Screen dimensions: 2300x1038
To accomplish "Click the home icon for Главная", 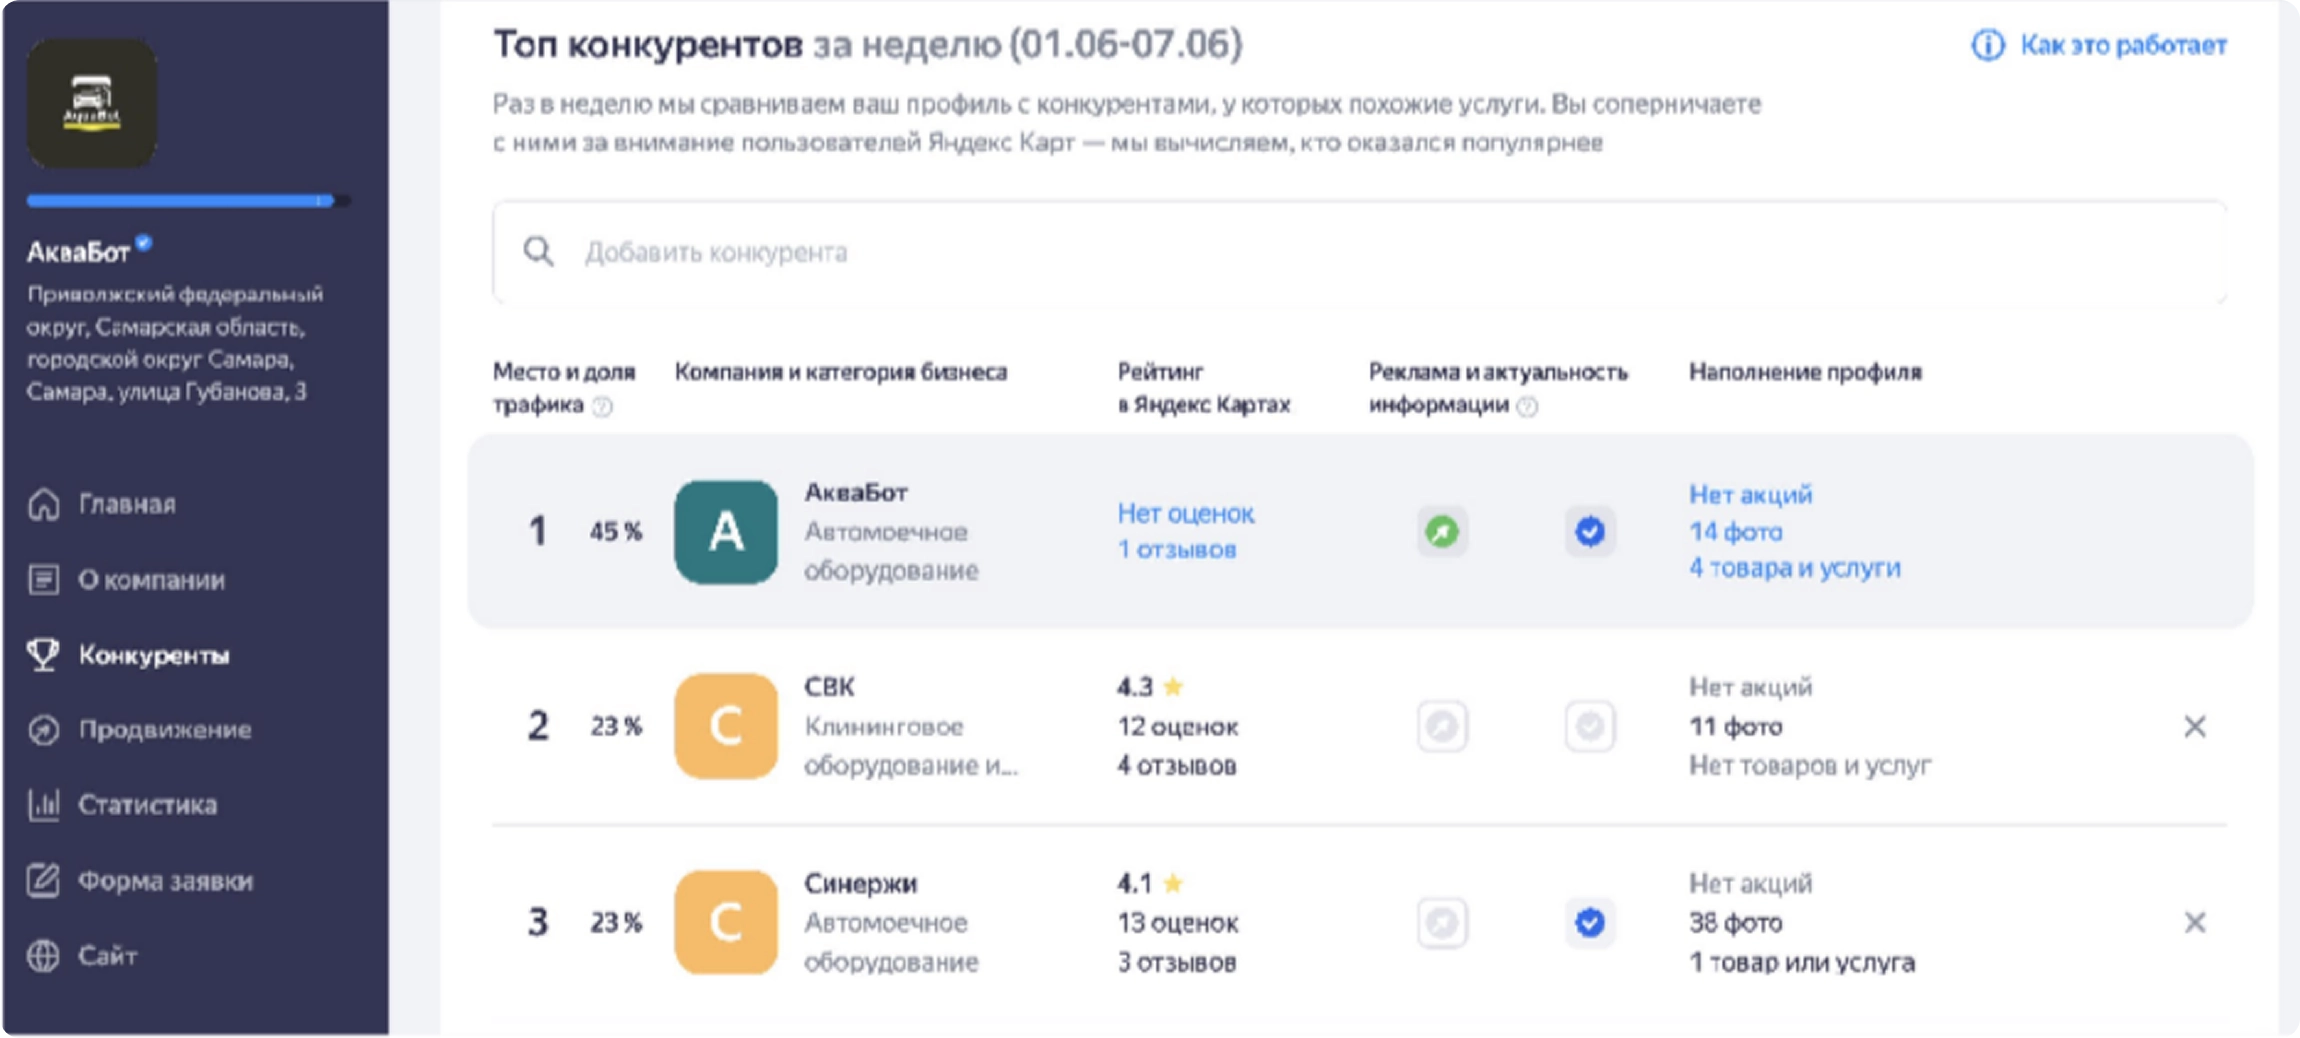I will point(43,504).
